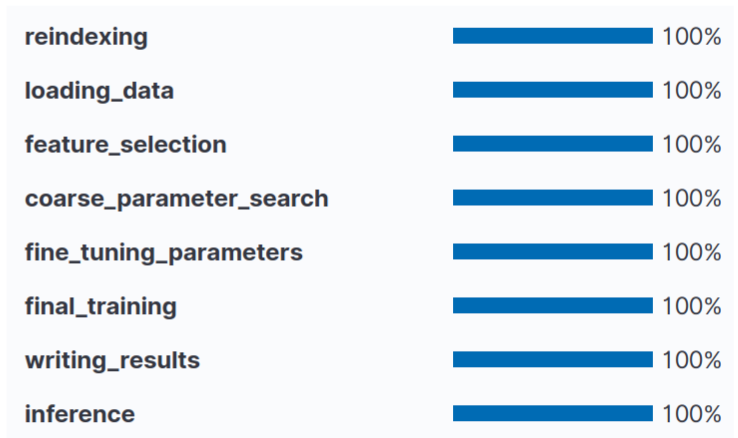The height and width of the screenshot is (438, 738).
Task: Click the feature_selection progress bar
Action: (x=553, y=144)
